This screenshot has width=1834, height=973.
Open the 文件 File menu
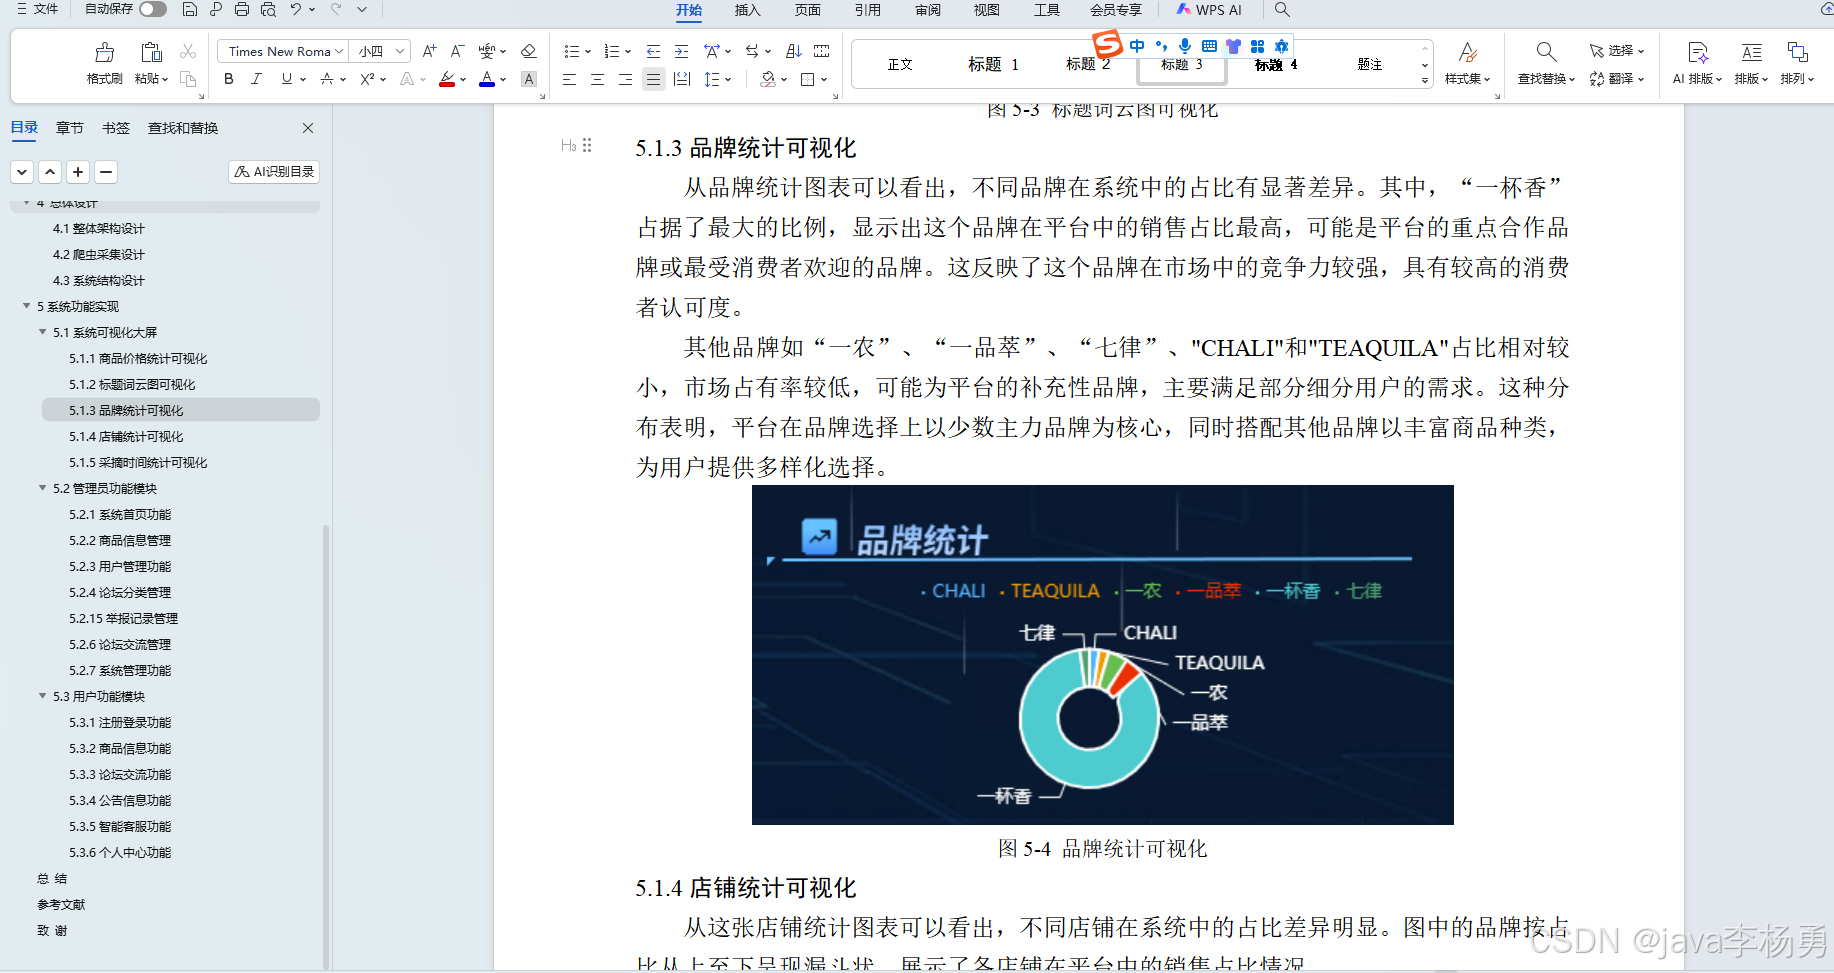(x=38, y=9)
